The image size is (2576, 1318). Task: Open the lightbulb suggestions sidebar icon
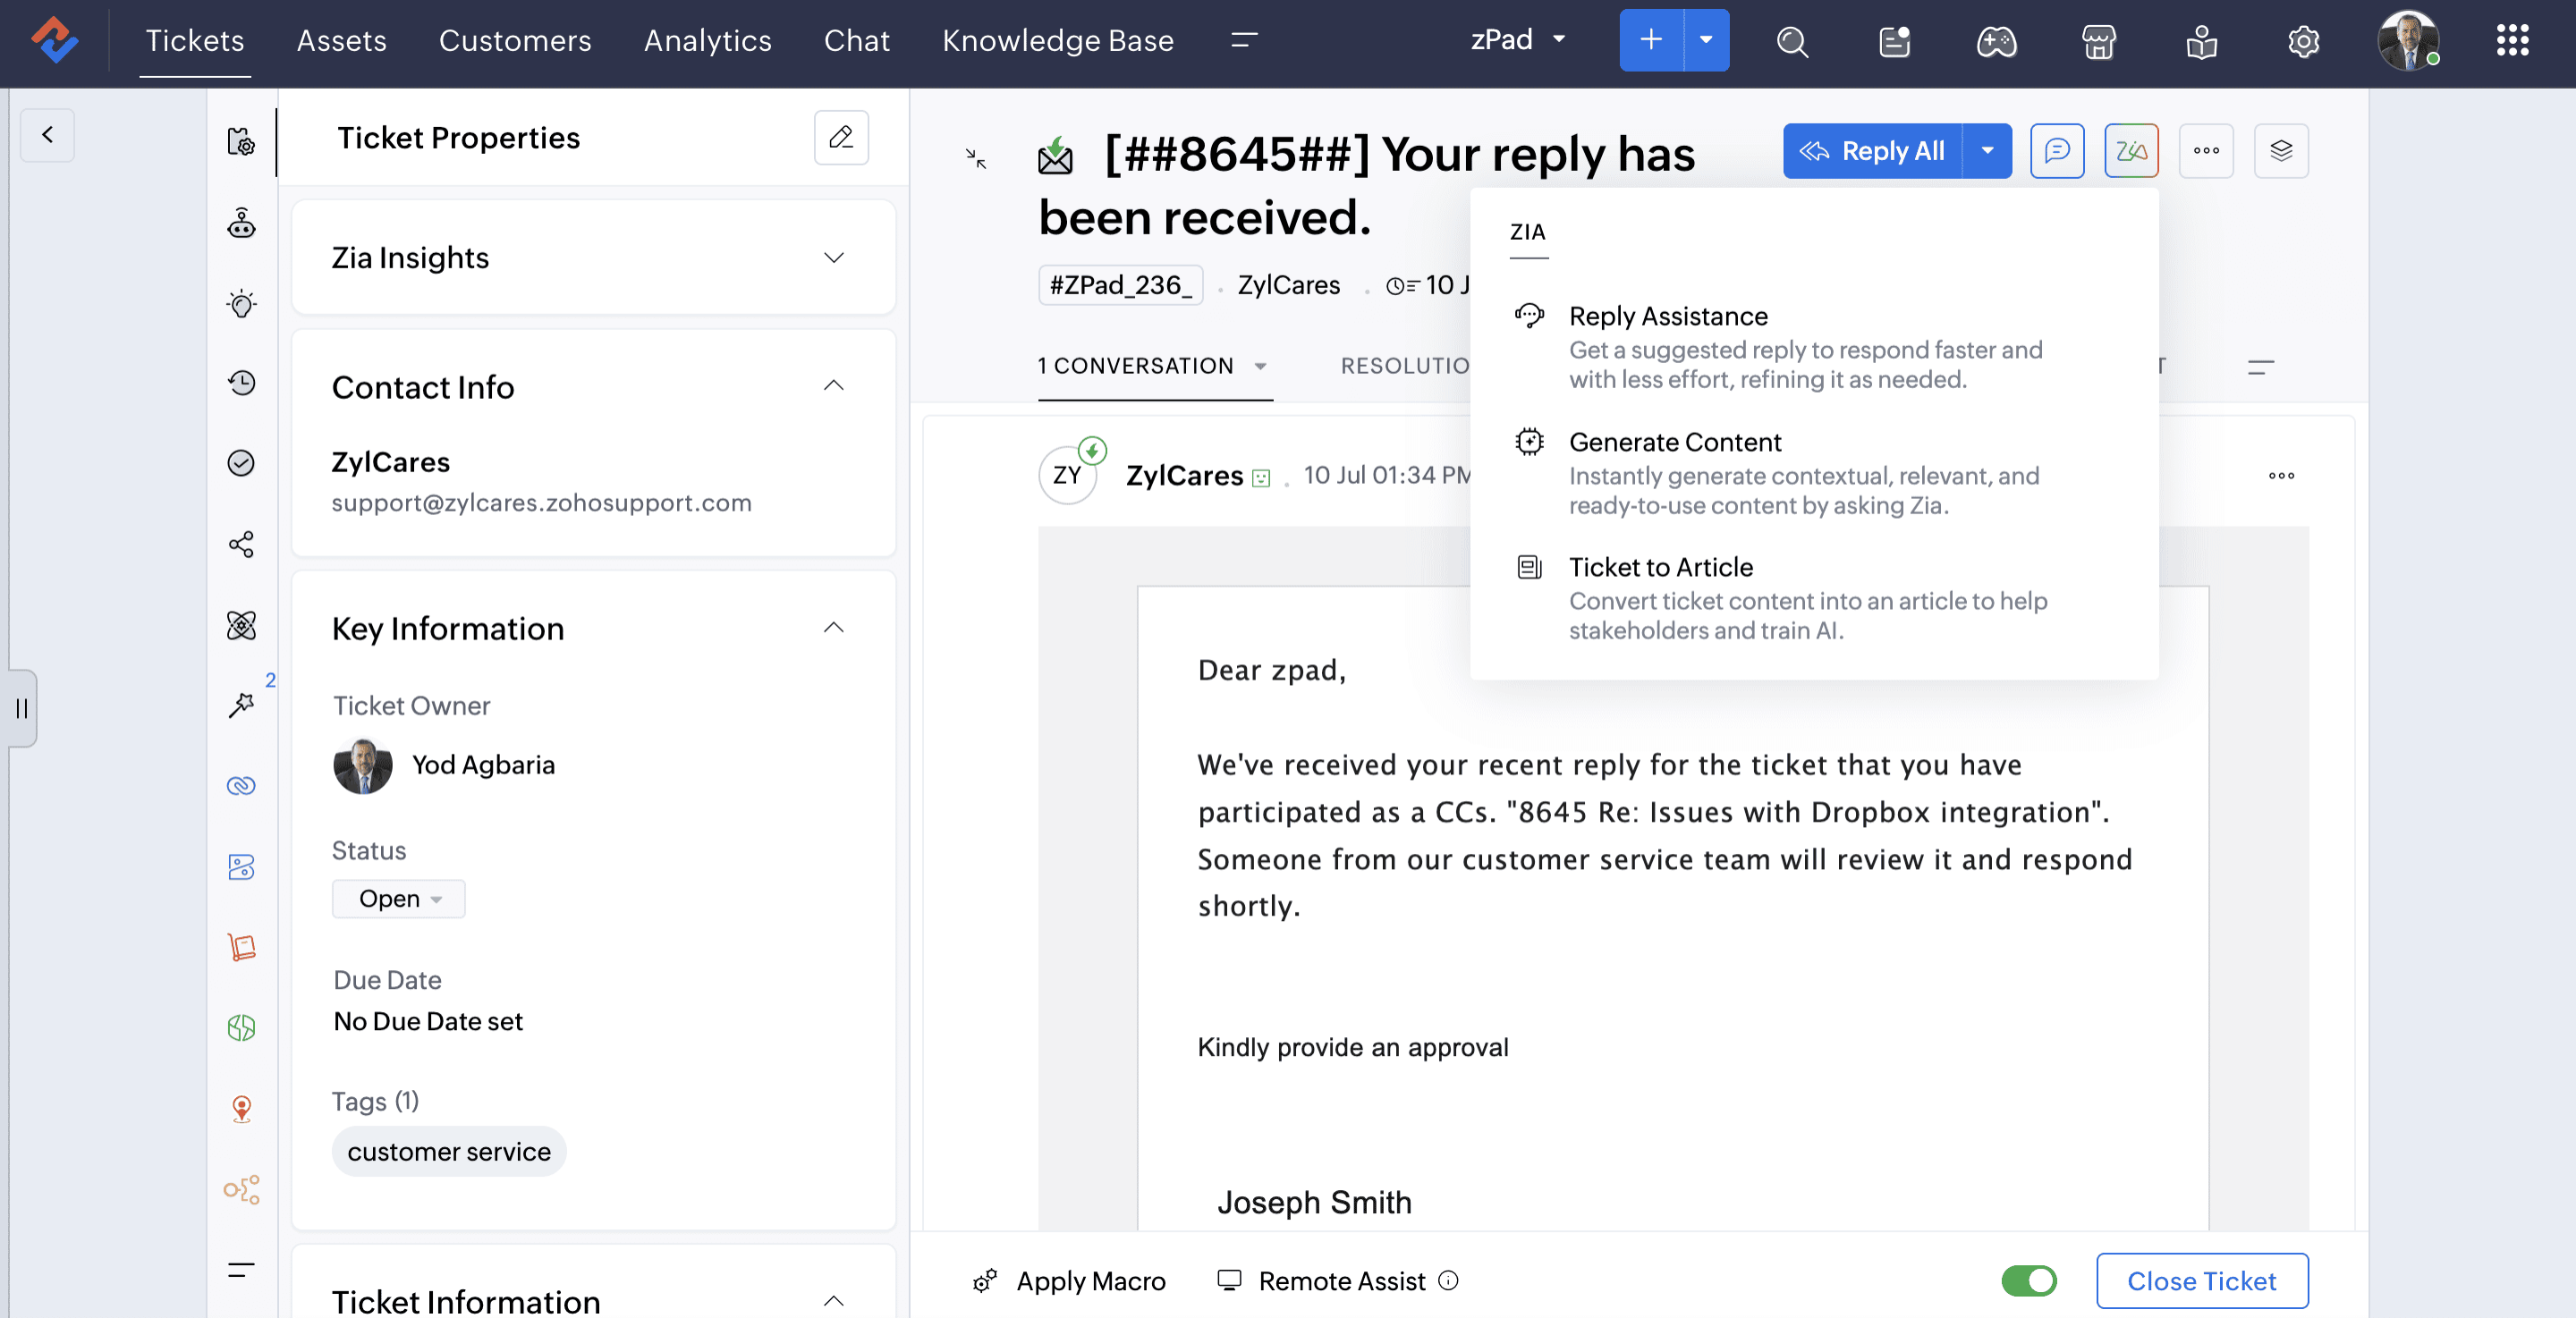[x=241, y=303]
